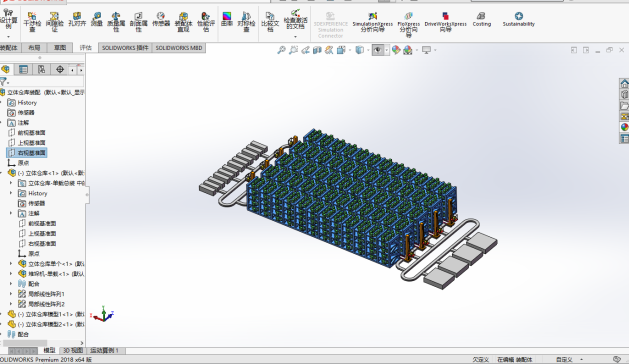Switch to Motion Study 1 (运动算例 1) tab
Viewport: 629px width, 364px height.
coord(105,350)
